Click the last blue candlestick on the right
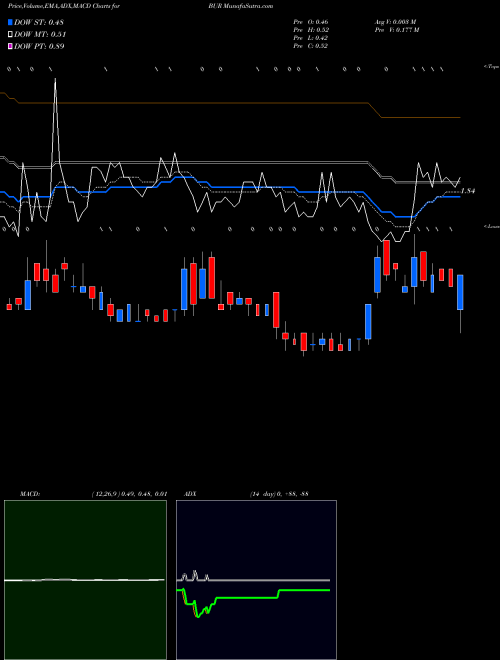Screen dimensions: 500x660 460,292
